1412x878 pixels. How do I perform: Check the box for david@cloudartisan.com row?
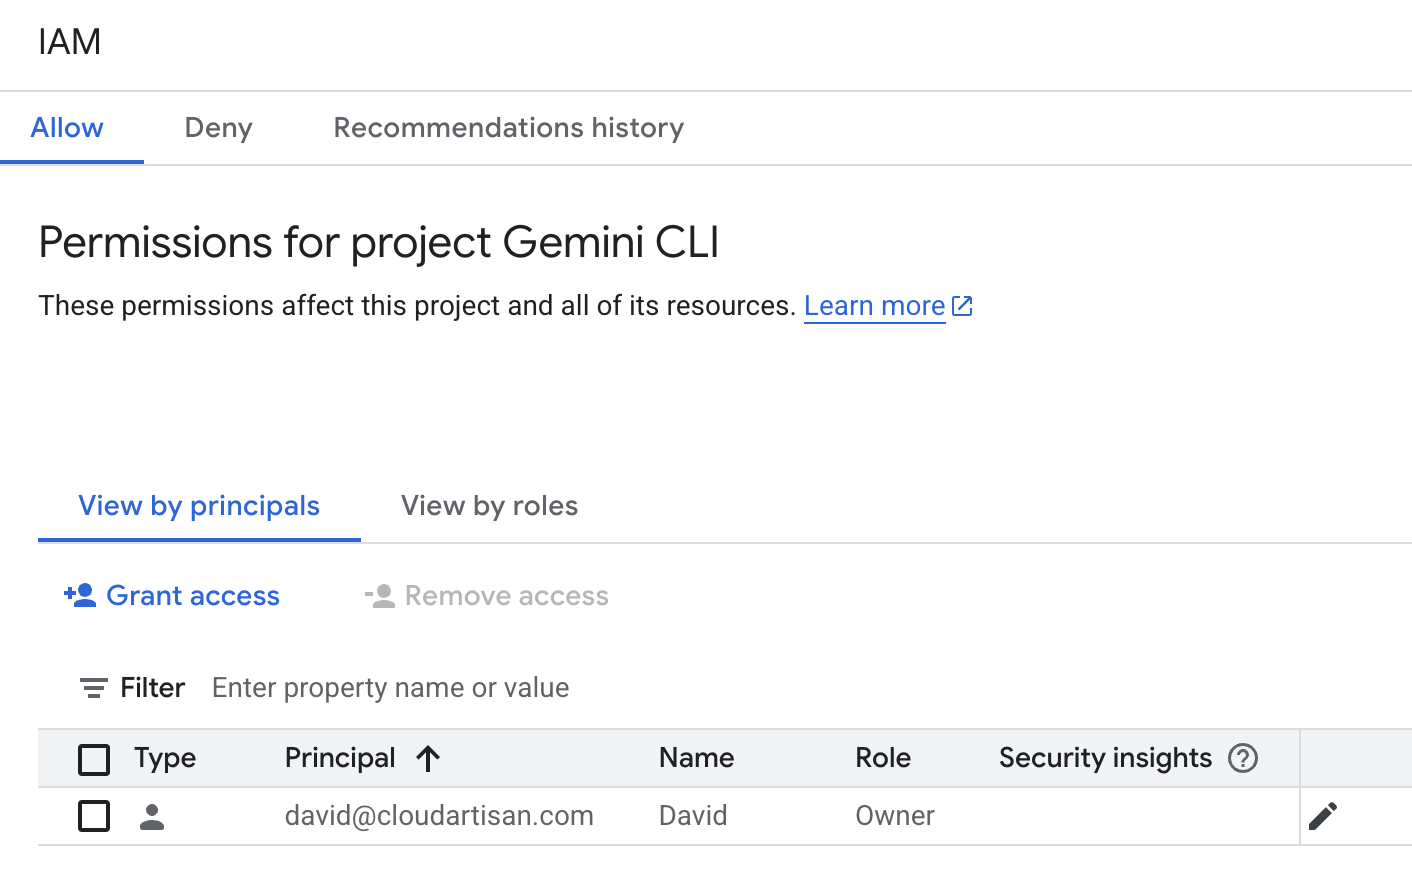click(x=94, y=816)
